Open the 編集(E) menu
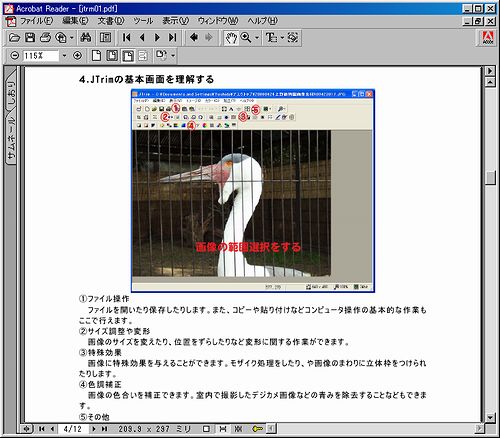 pos(75,21)
